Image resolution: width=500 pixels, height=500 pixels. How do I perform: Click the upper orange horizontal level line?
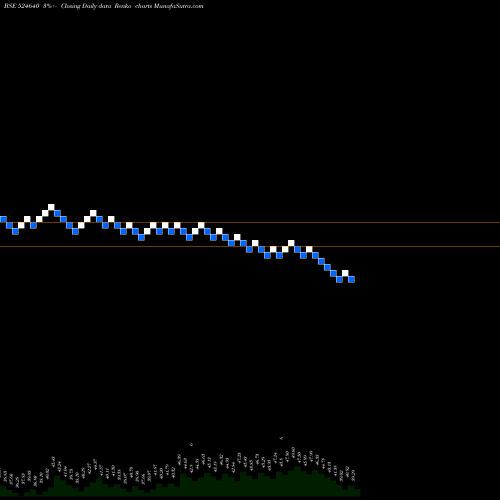tap(250, 222)
